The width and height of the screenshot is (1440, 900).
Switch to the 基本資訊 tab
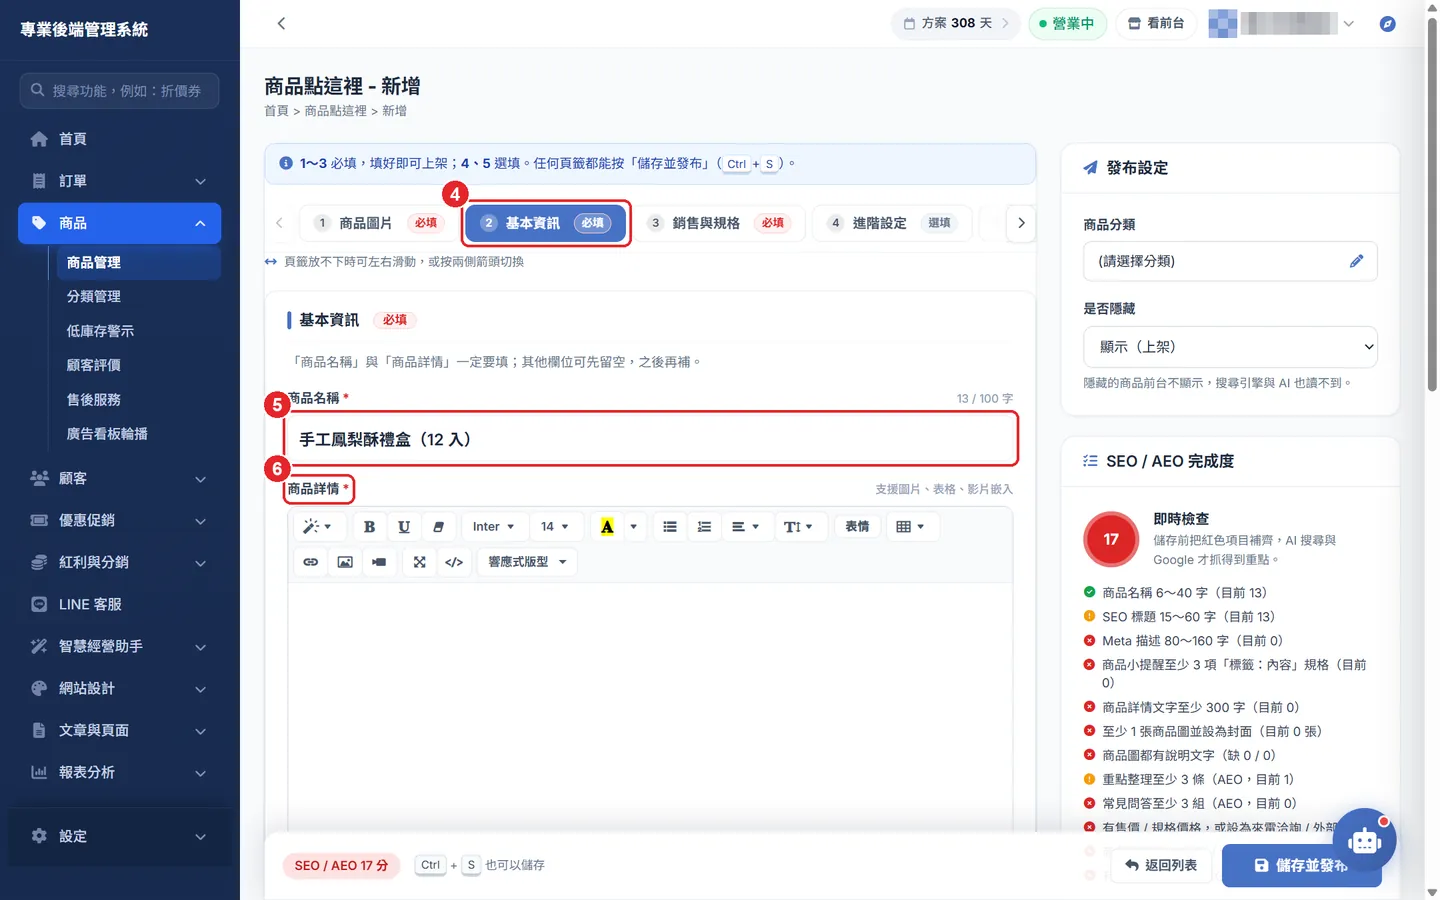545,223
